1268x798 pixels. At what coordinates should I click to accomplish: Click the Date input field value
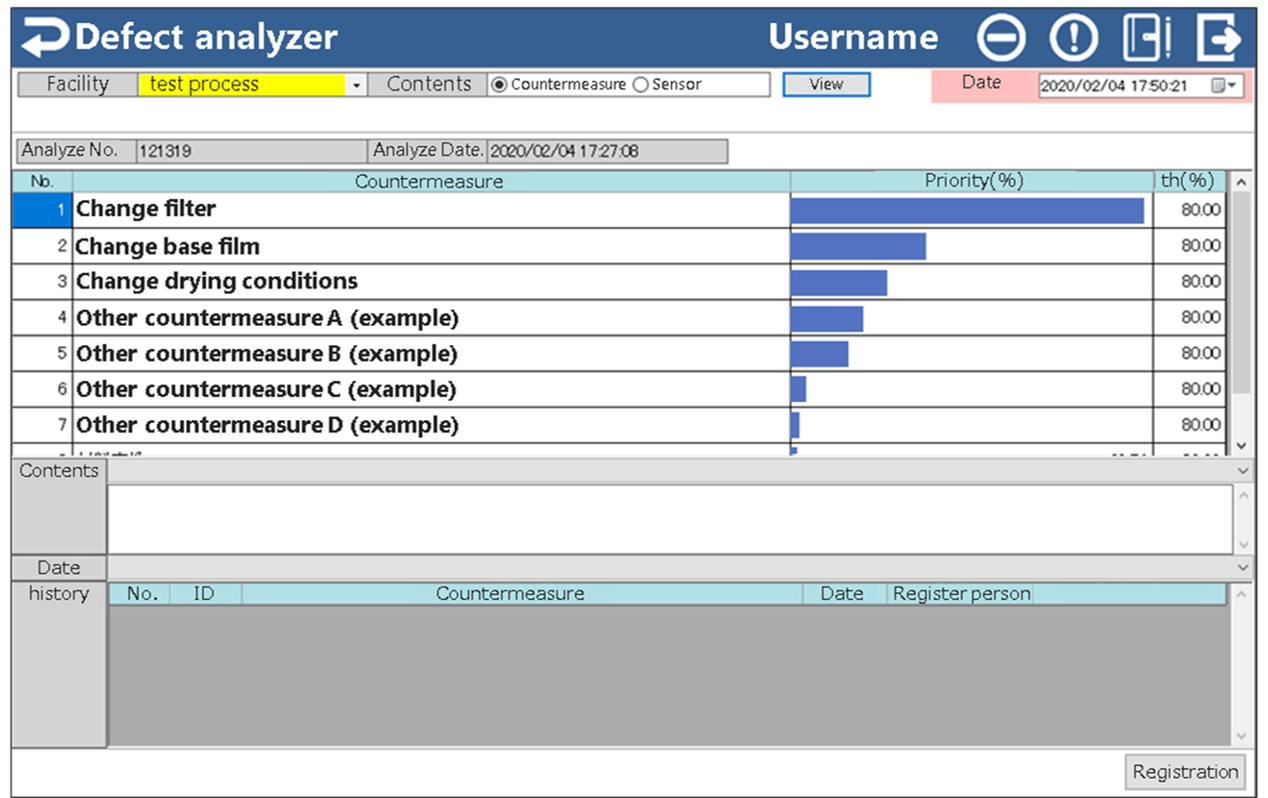tap(1113, 86)
